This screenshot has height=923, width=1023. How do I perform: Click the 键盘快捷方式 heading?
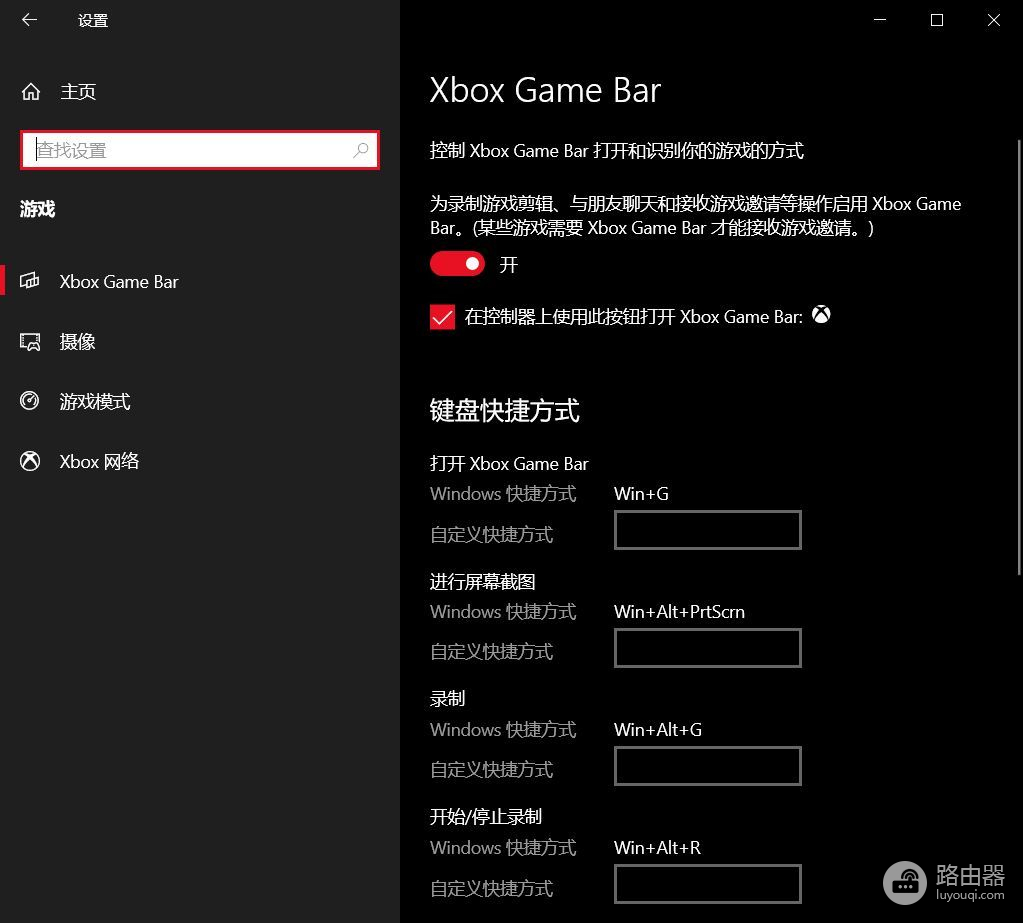click(x=504, y=411)
